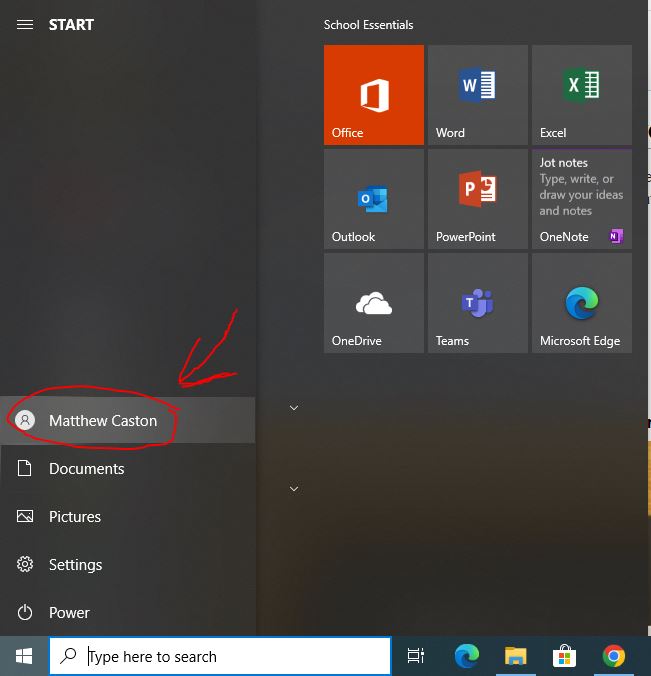Screen dimensions: 651x676
Task: Click the upper chevron beside Matthew Caston
Action: (x=294, y=408)
